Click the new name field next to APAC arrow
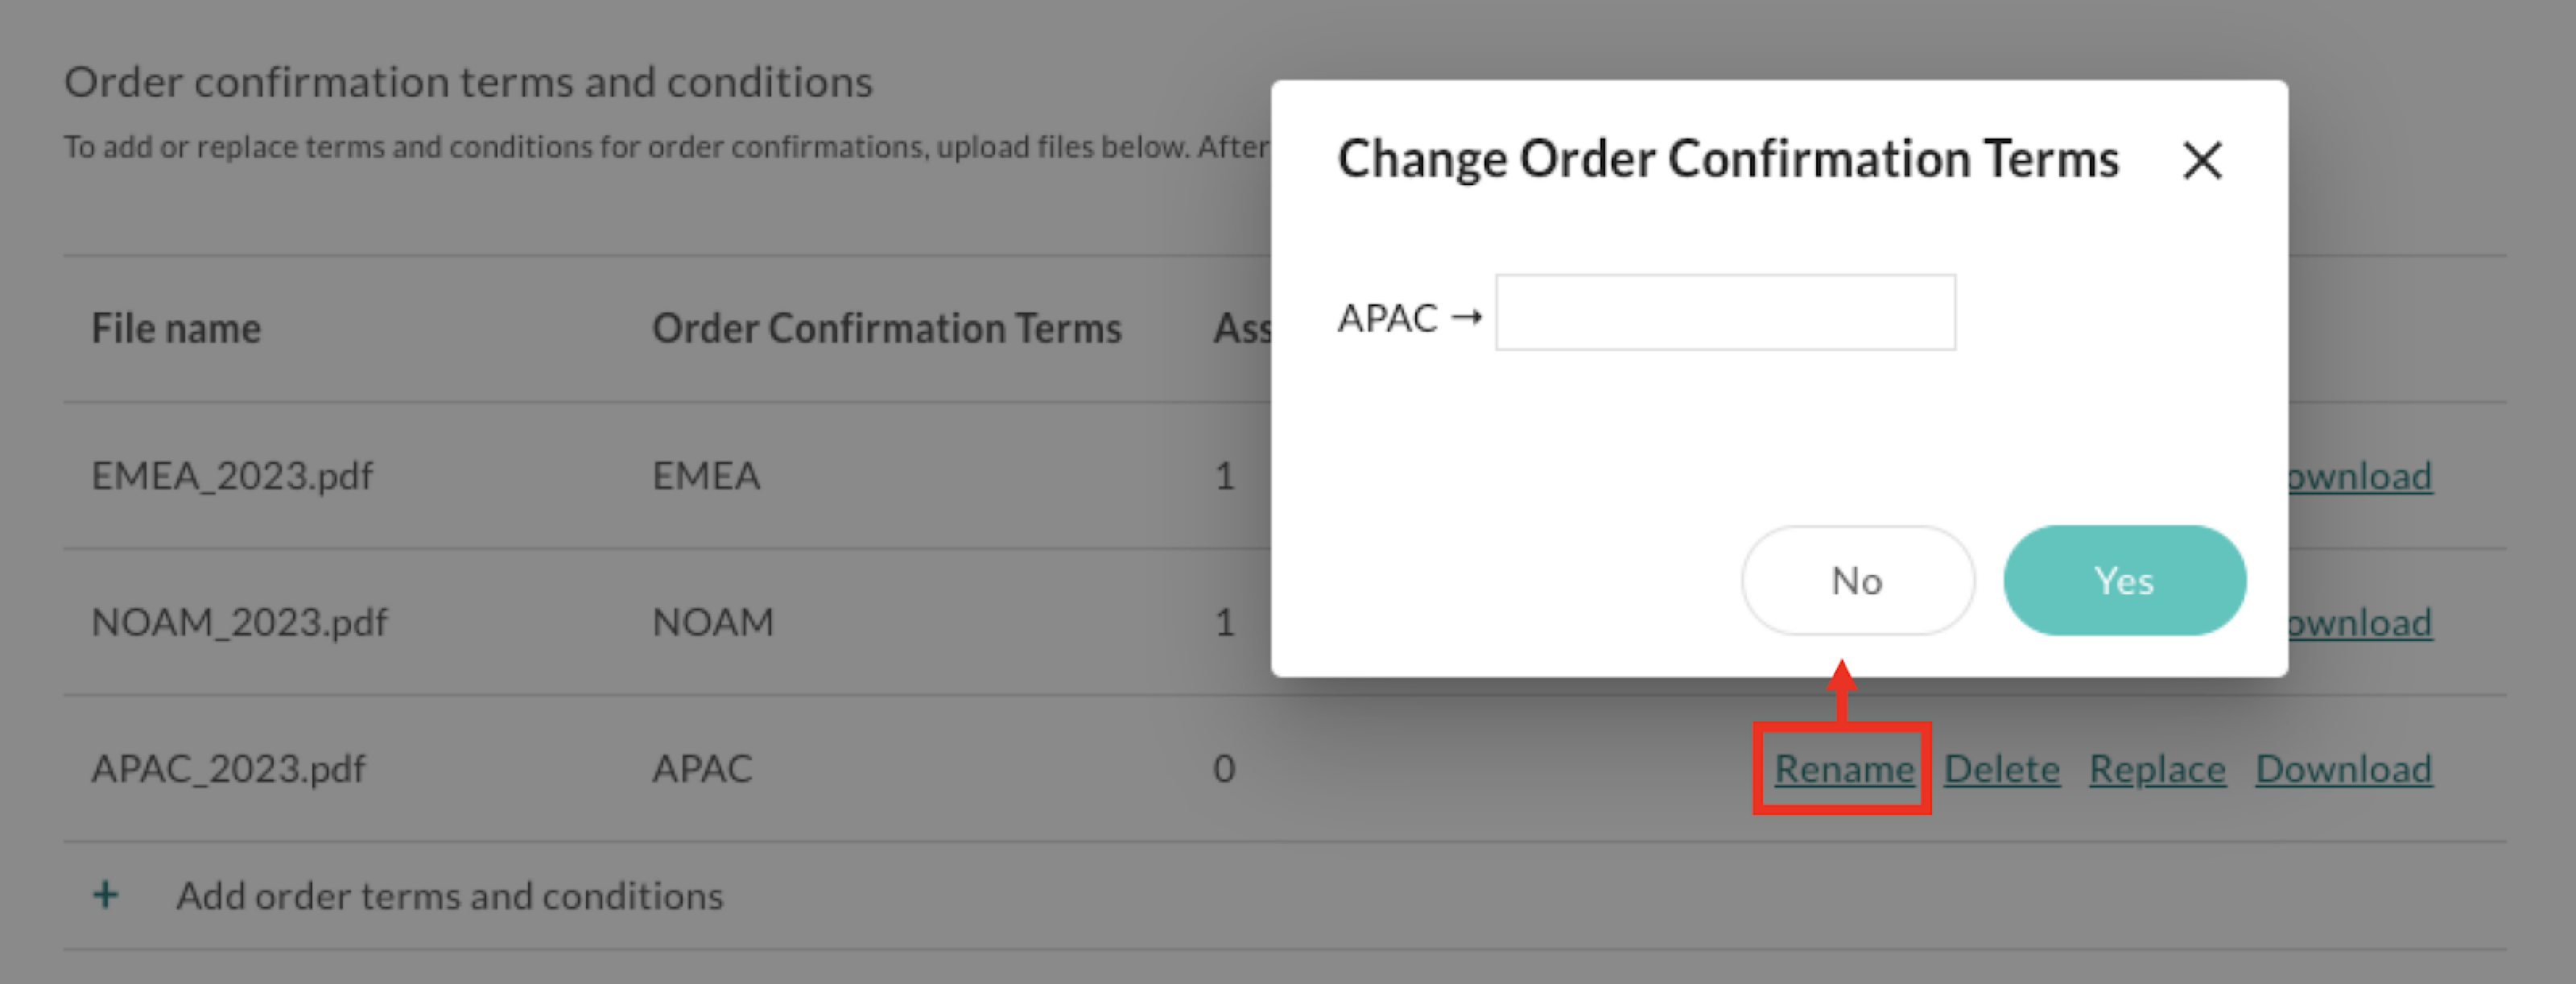The height and width of the screenshot is (984, 2576). point(1725,313)
